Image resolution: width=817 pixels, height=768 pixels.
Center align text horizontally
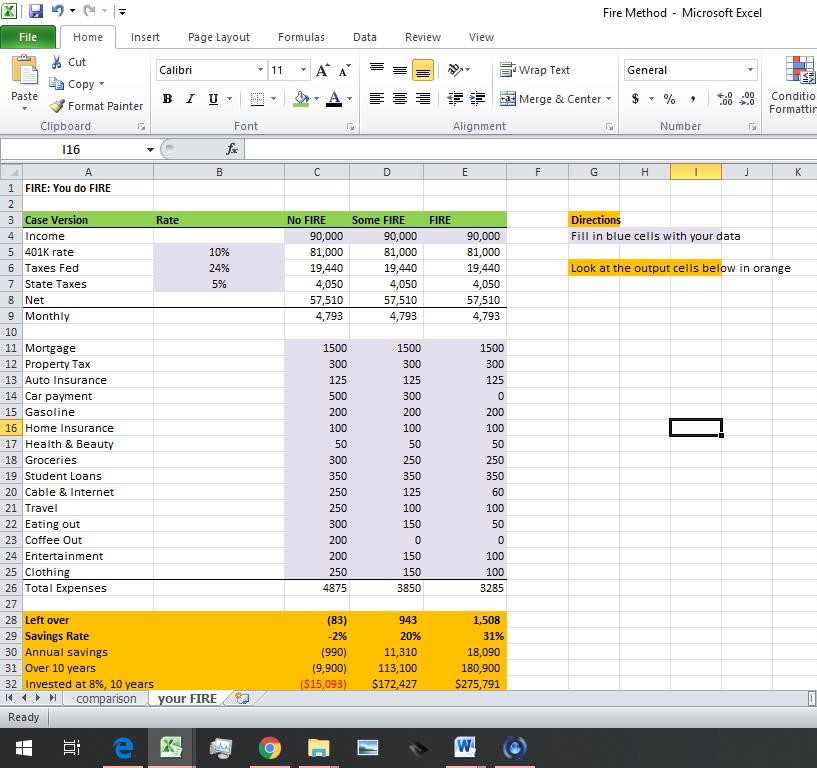pyautogui.click(x=399, y=99)
